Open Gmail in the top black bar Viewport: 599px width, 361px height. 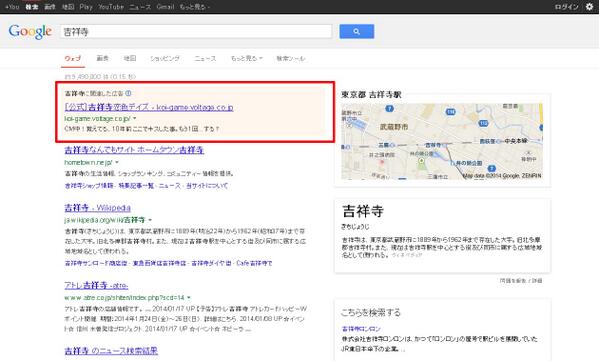pos(165,6)
